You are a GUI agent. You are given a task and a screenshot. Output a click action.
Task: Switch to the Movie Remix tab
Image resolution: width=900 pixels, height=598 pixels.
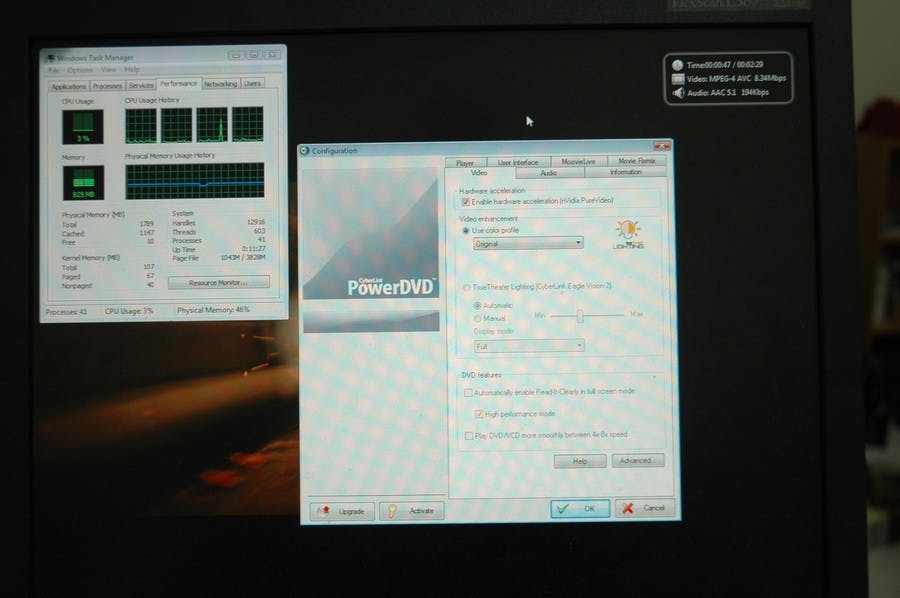click(637, 161)
